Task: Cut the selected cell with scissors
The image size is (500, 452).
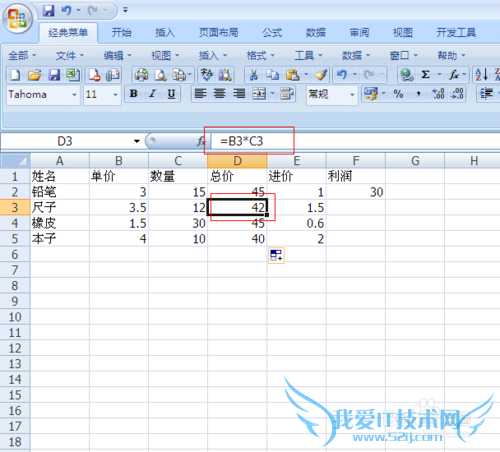Action: pyautogui.click(x=254, y=75)
